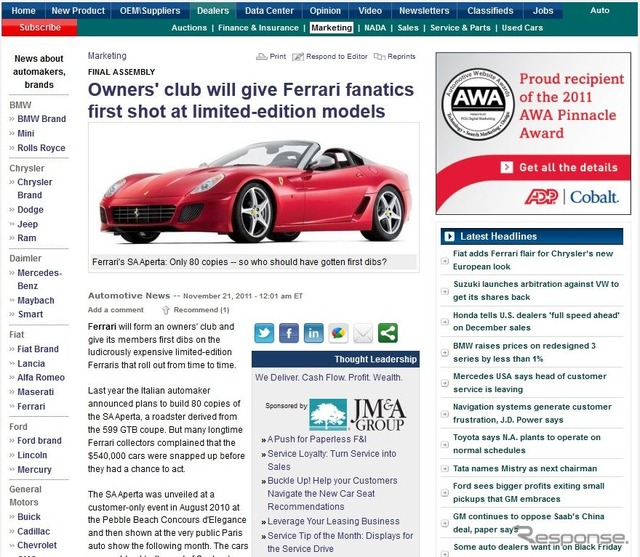The height and width of the screenshot is (557, 640).
Task: Open the Home tab
Action: pos(23,11)
